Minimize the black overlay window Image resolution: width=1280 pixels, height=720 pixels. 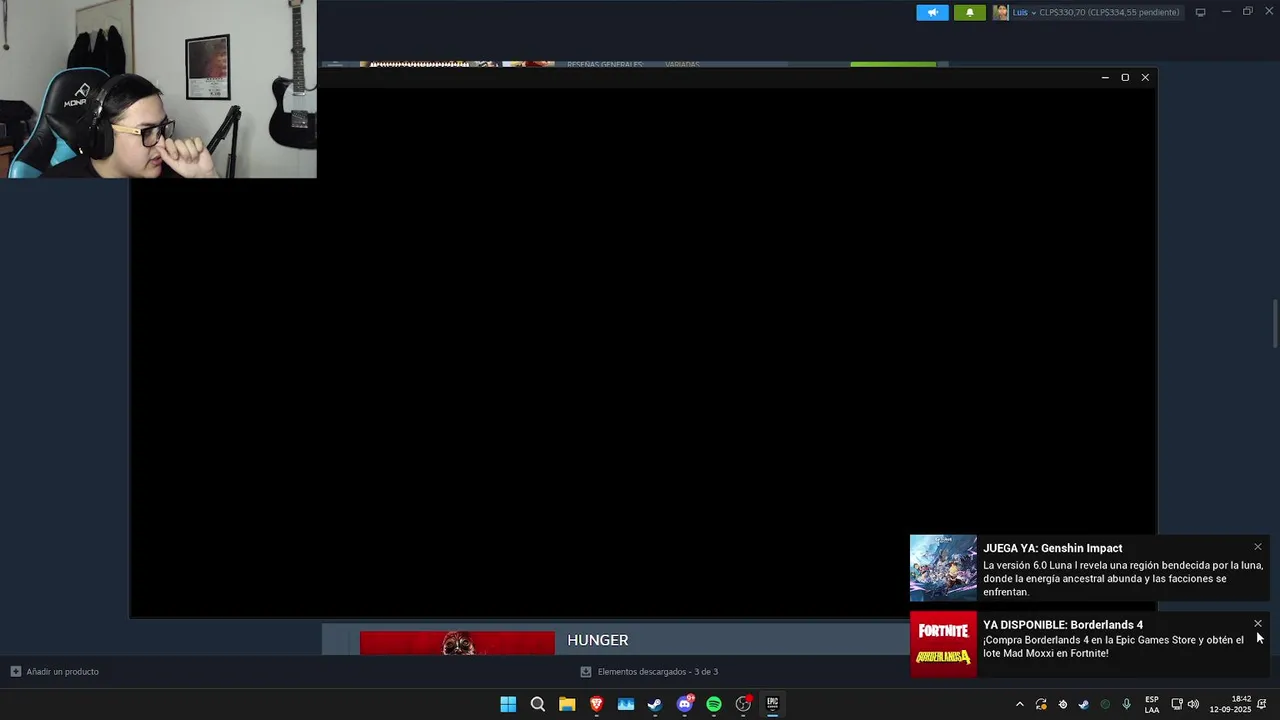[x=1105, y=77]
